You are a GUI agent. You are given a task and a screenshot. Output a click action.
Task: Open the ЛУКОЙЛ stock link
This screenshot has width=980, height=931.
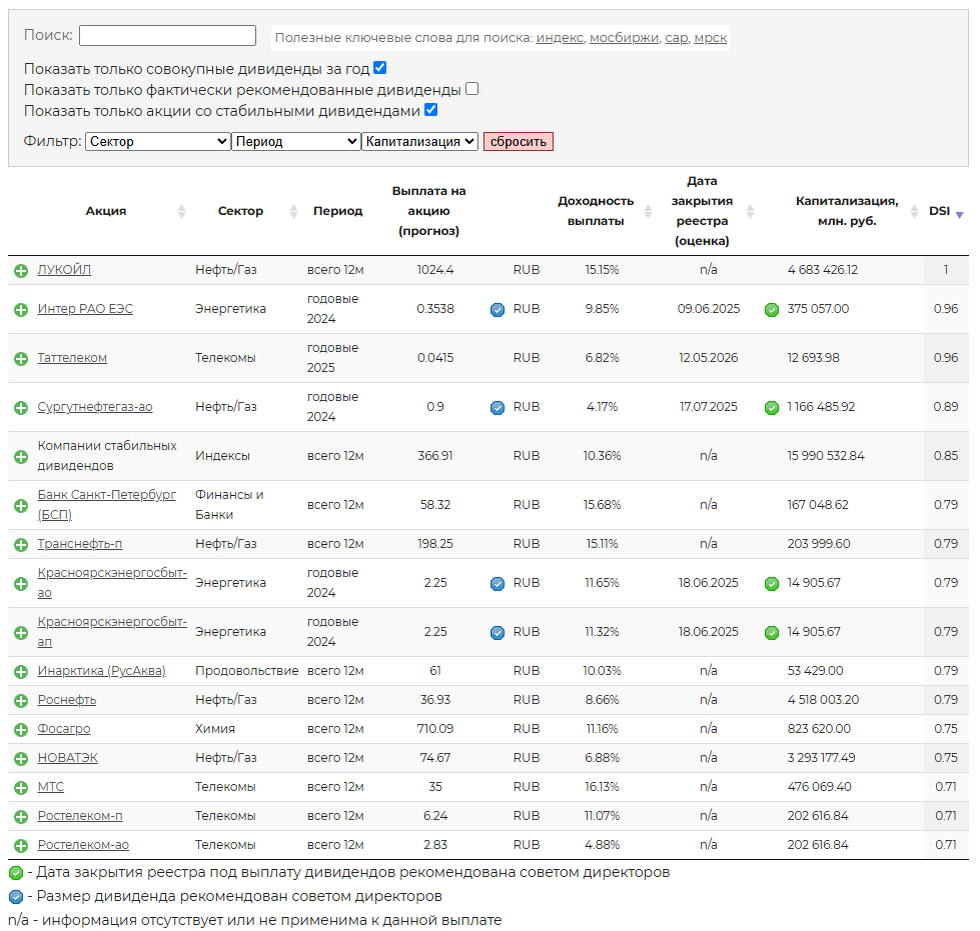point(64,270)
